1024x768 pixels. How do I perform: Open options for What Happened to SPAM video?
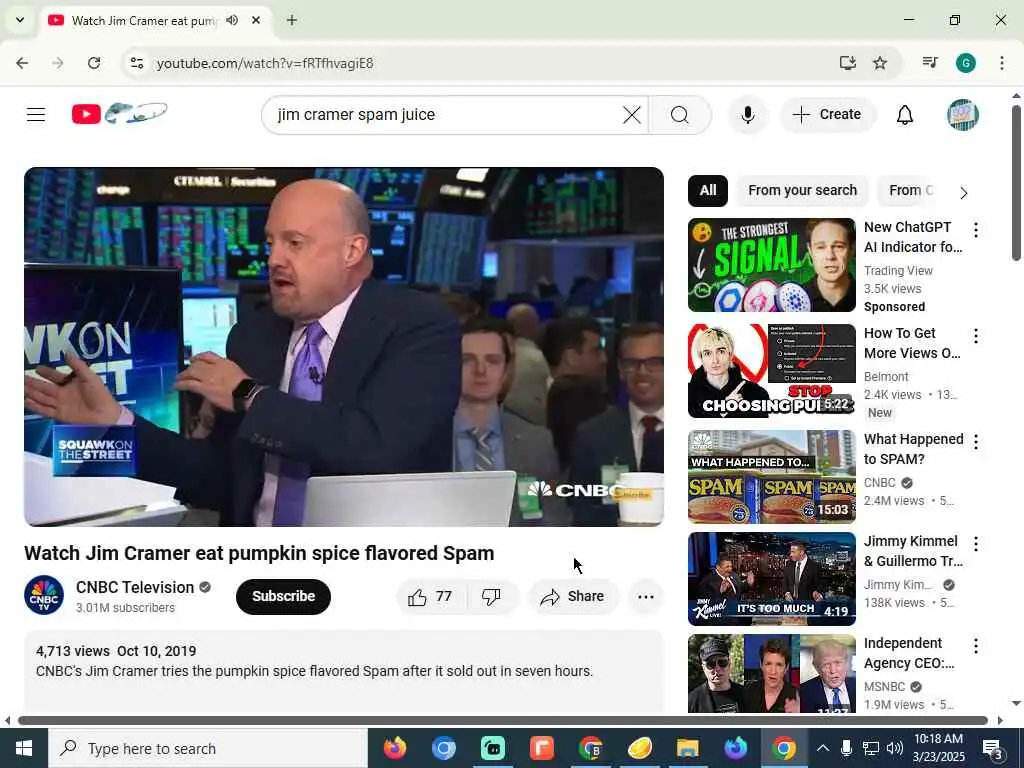click(x=975, y=442)
